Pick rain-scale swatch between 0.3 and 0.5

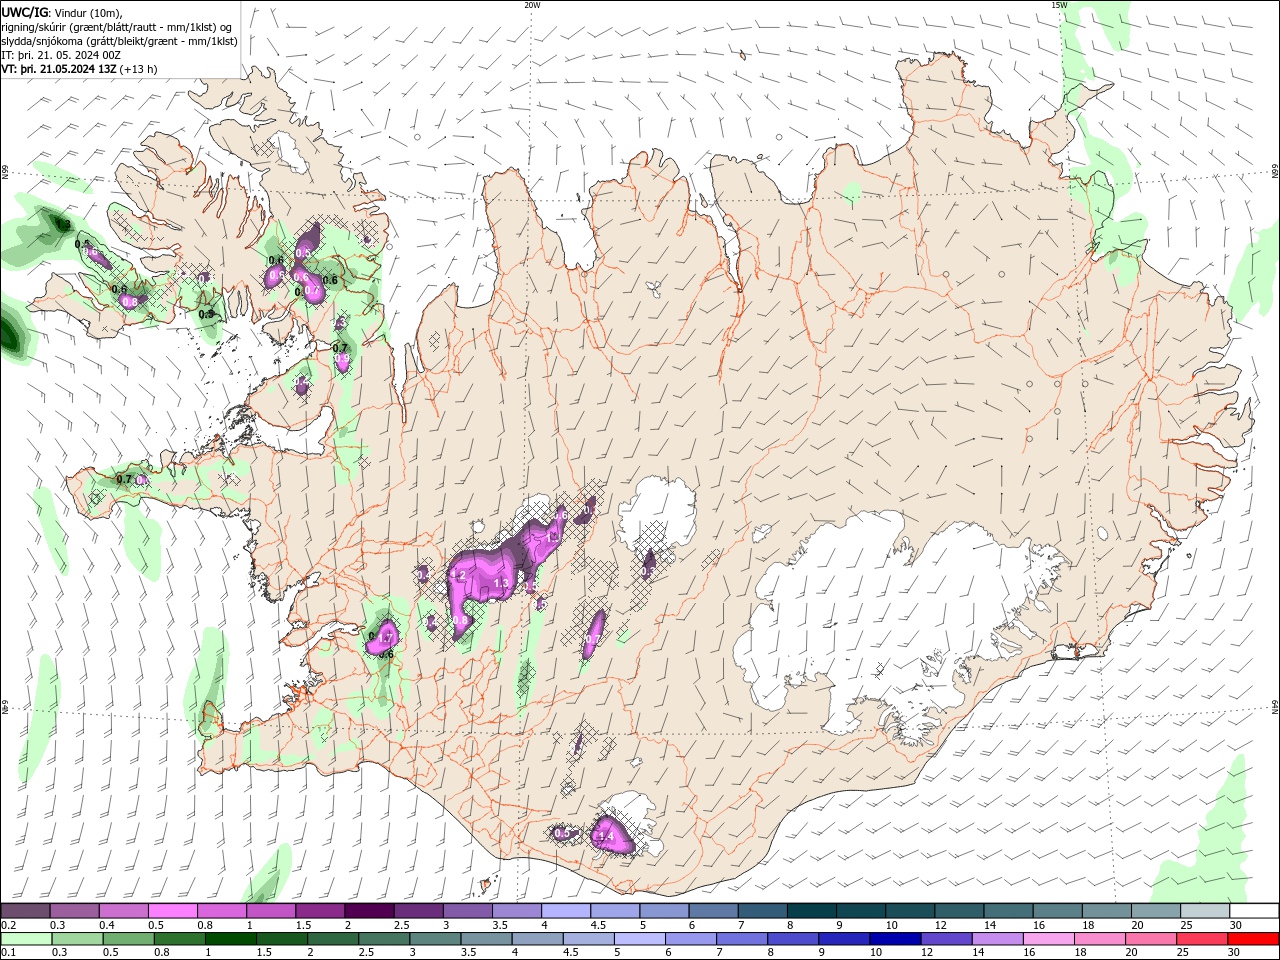[78, 939]
